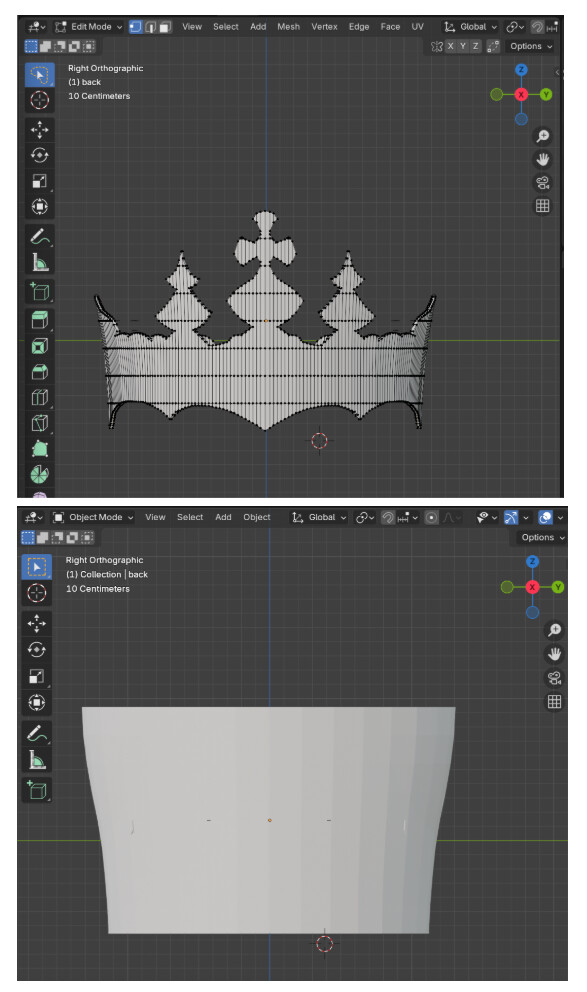Screen dimensions: 587x992
Task: Select the Transform tool in Object Mode viewport
Action: [37, 702]
